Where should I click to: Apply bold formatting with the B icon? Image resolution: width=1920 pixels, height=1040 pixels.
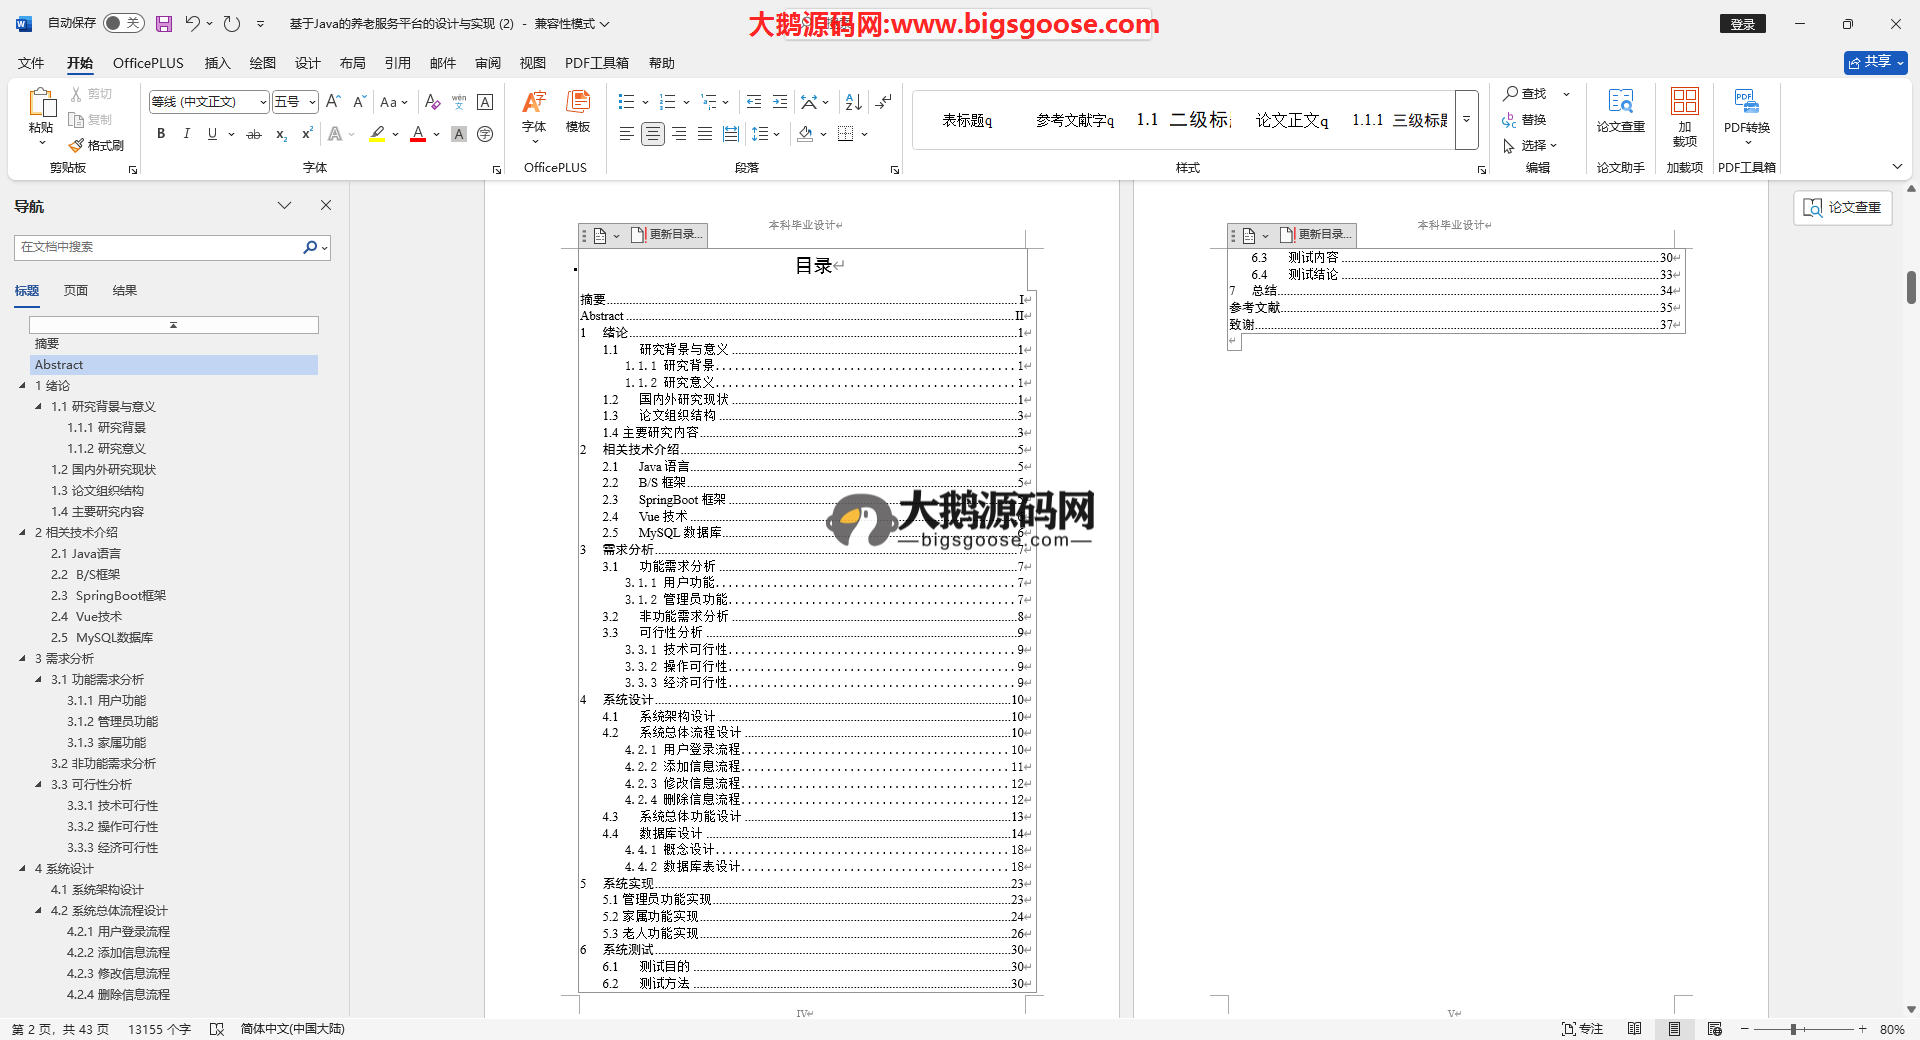[x=161, y=134]
